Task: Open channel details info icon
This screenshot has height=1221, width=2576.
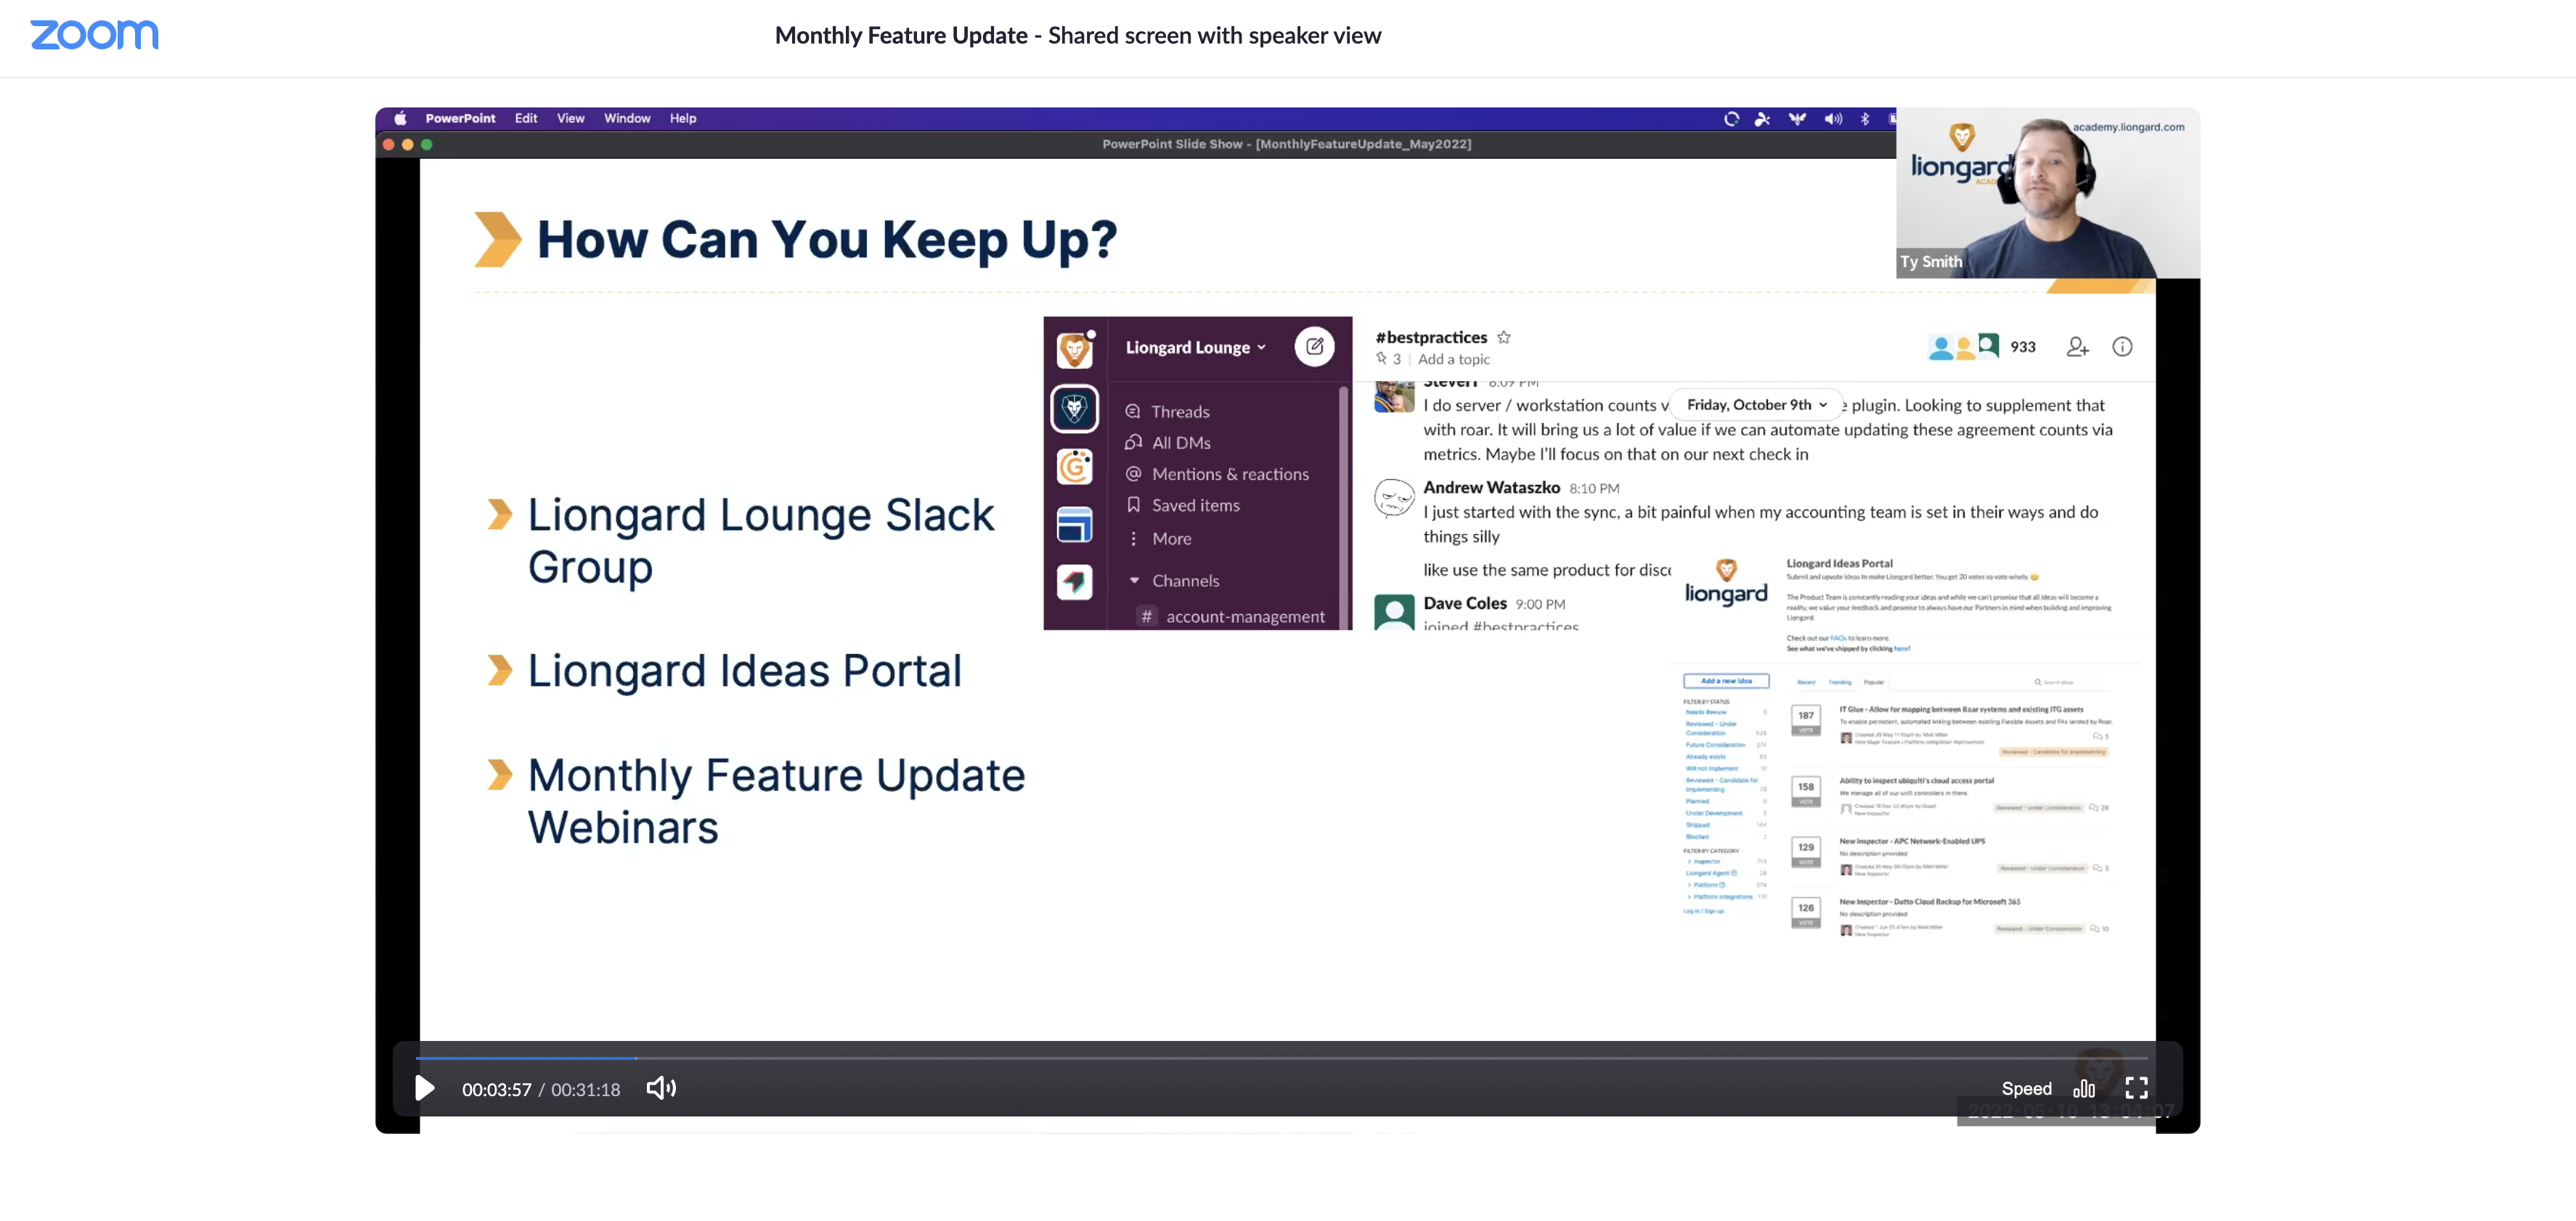Action: click(x=2122, y=346)
